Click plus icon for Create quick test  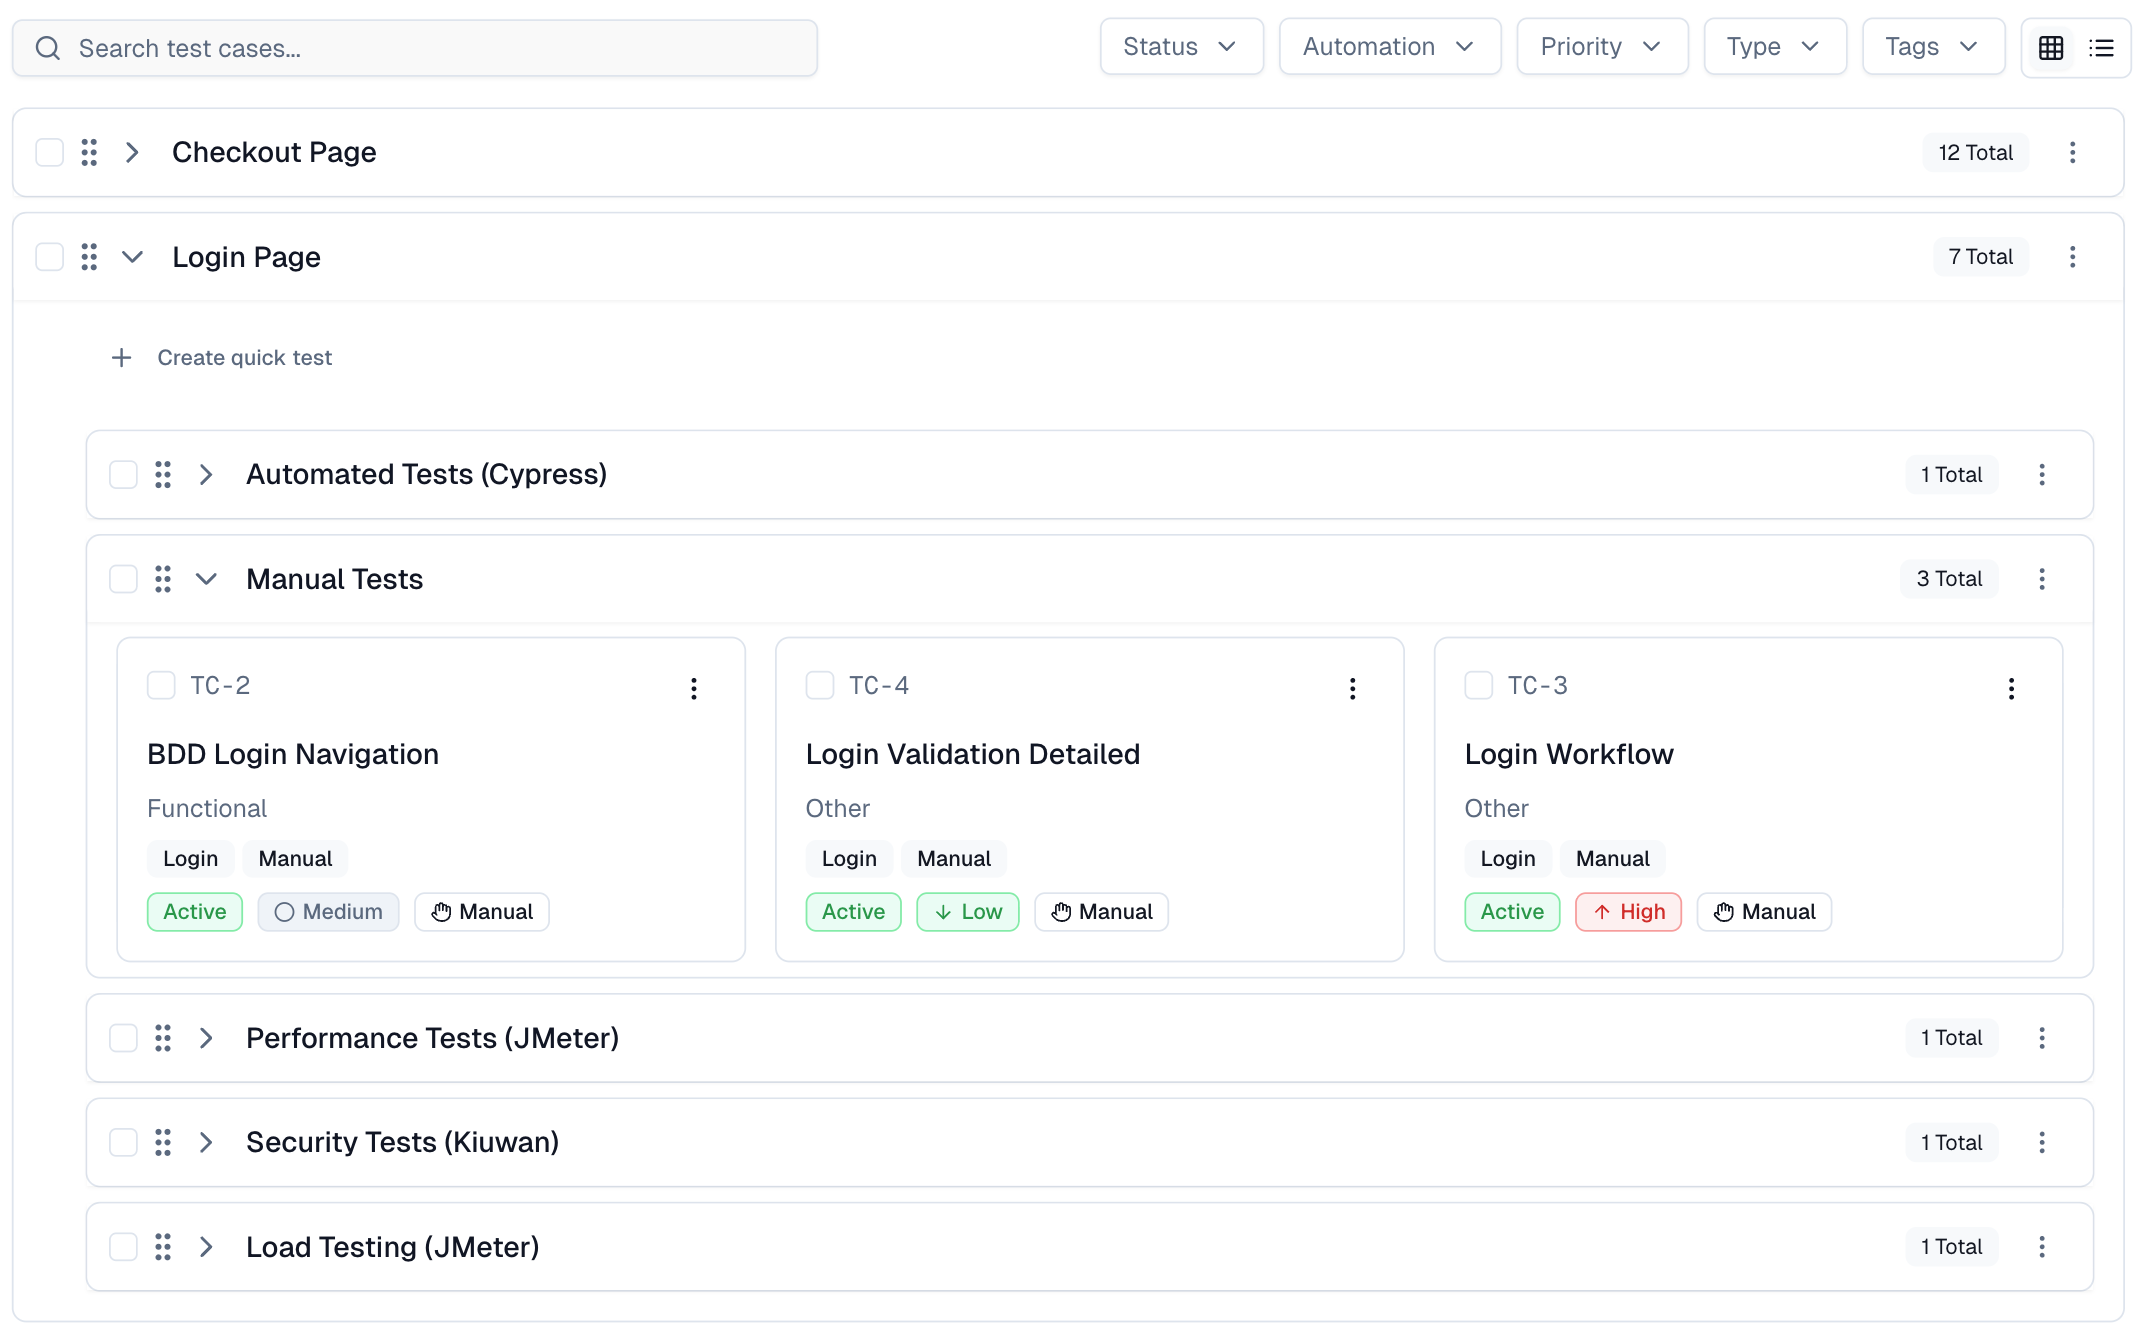121,358
